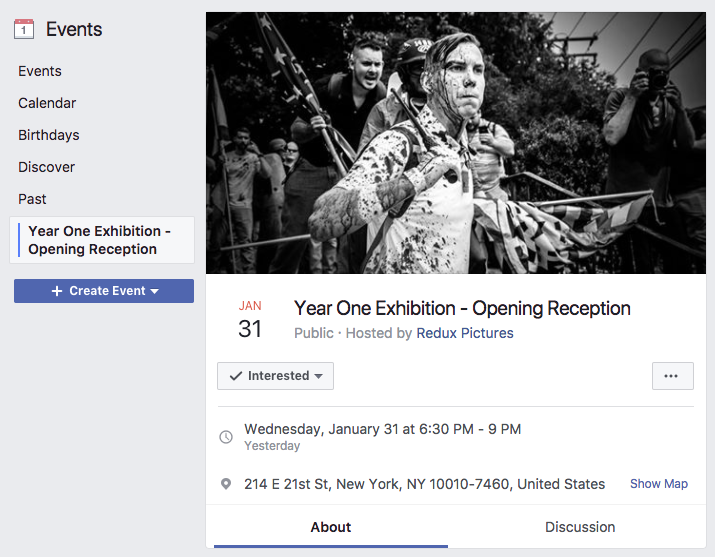Click the plus icon on Create Event
Screen dimensions: 715x557
pyautogui.click(x=57, y=291)
